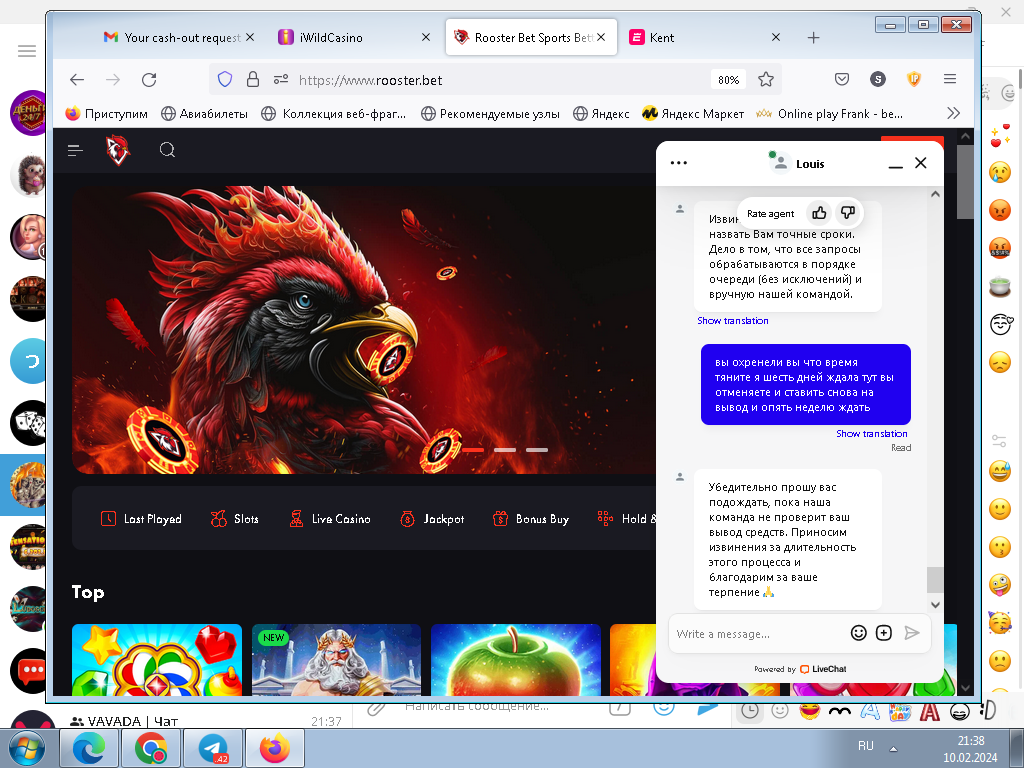Open the IP shield extension icon
Viewport: 1024px width, 768px height.
(x=914, y=80)
